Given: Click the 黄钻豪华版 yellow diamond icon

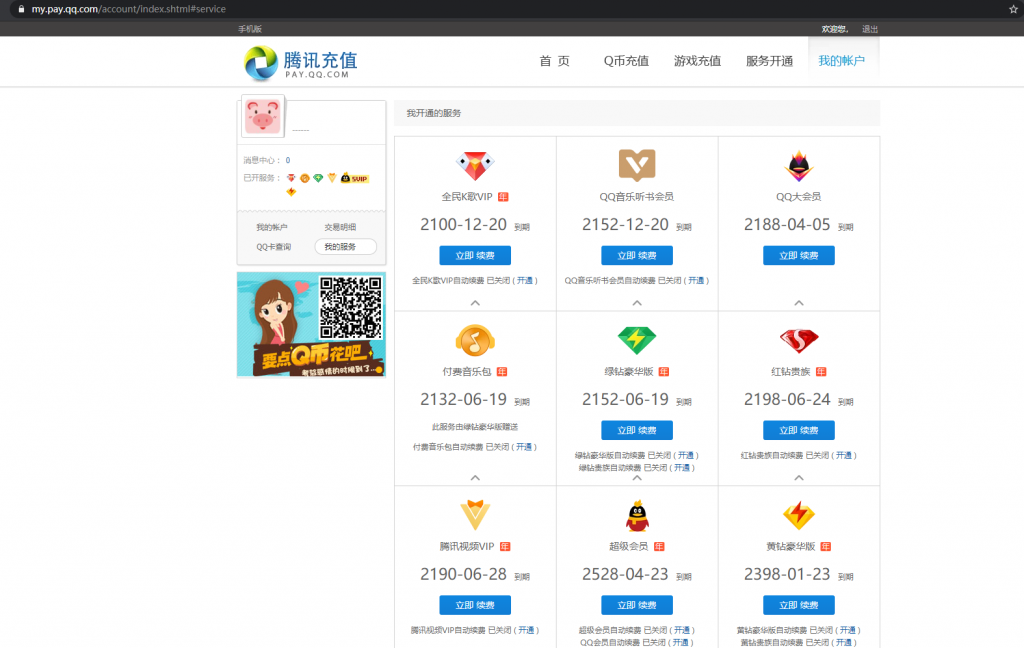Looking at the screenshot, I should [799, 515].
